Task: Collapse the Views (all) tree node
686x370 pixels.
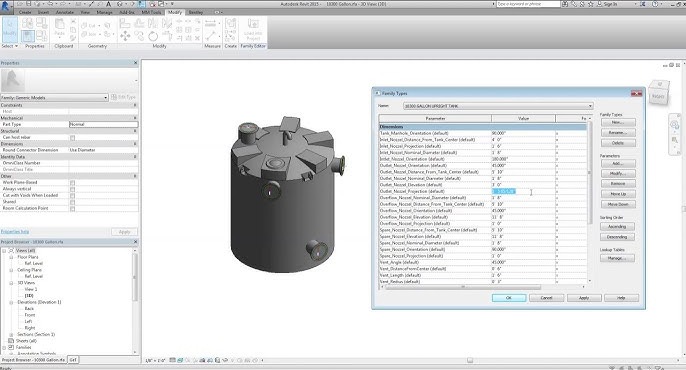Action: coord(4,251)
